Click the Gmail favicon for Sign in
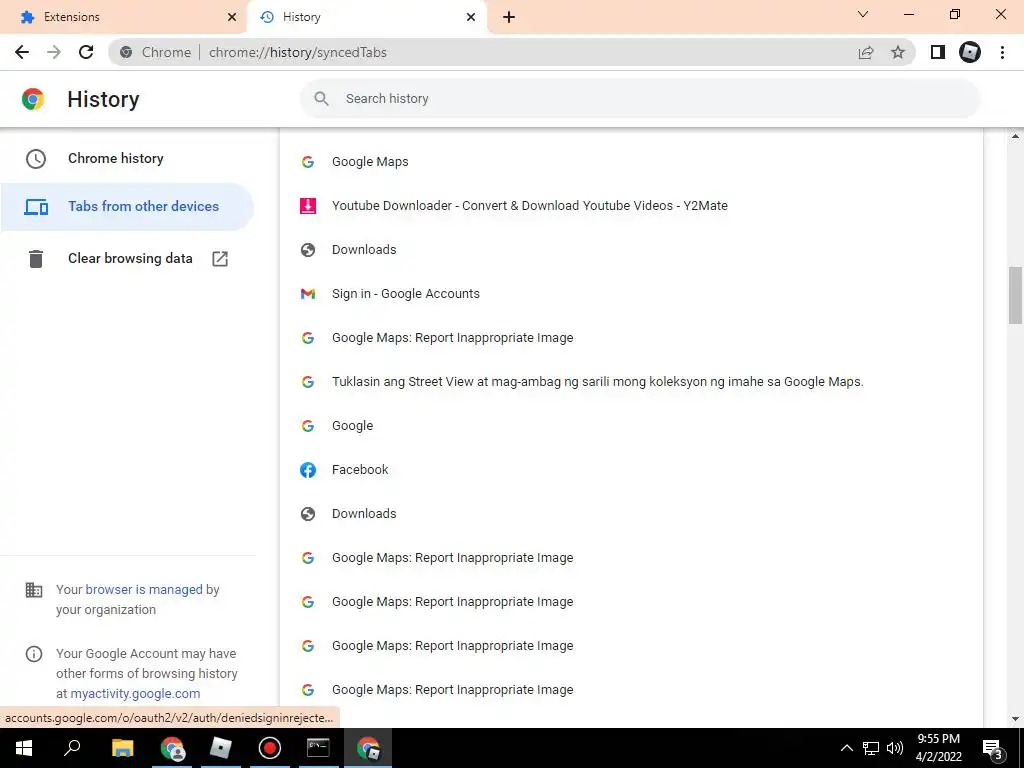The height and width of the screenshot is (768, 1024). [308, 294]
